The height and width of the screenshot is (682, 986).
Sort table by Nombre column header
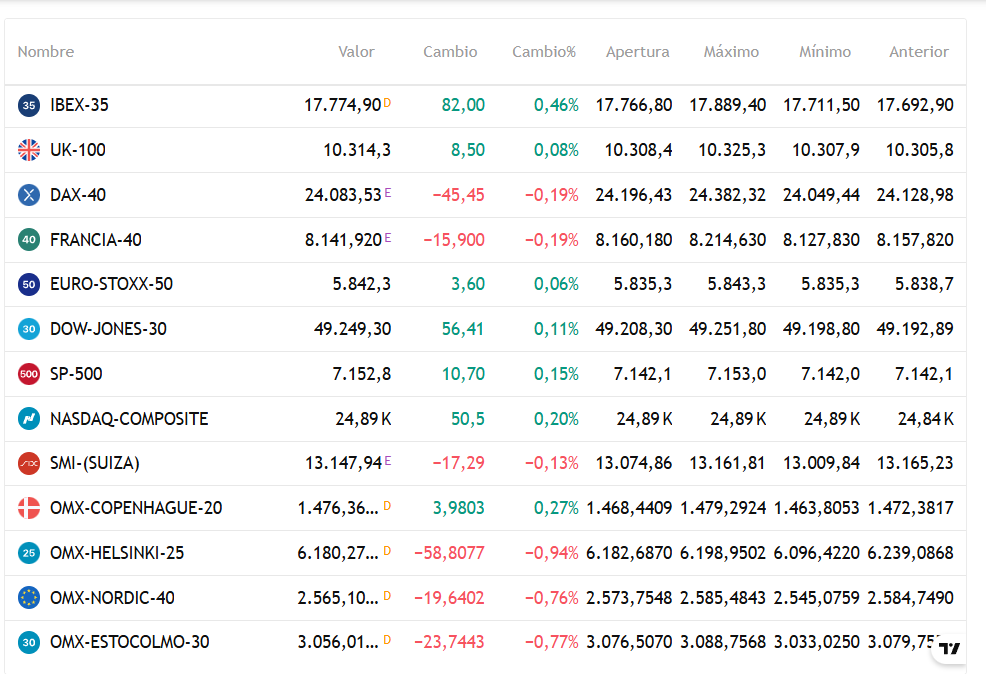pos(46,52)
